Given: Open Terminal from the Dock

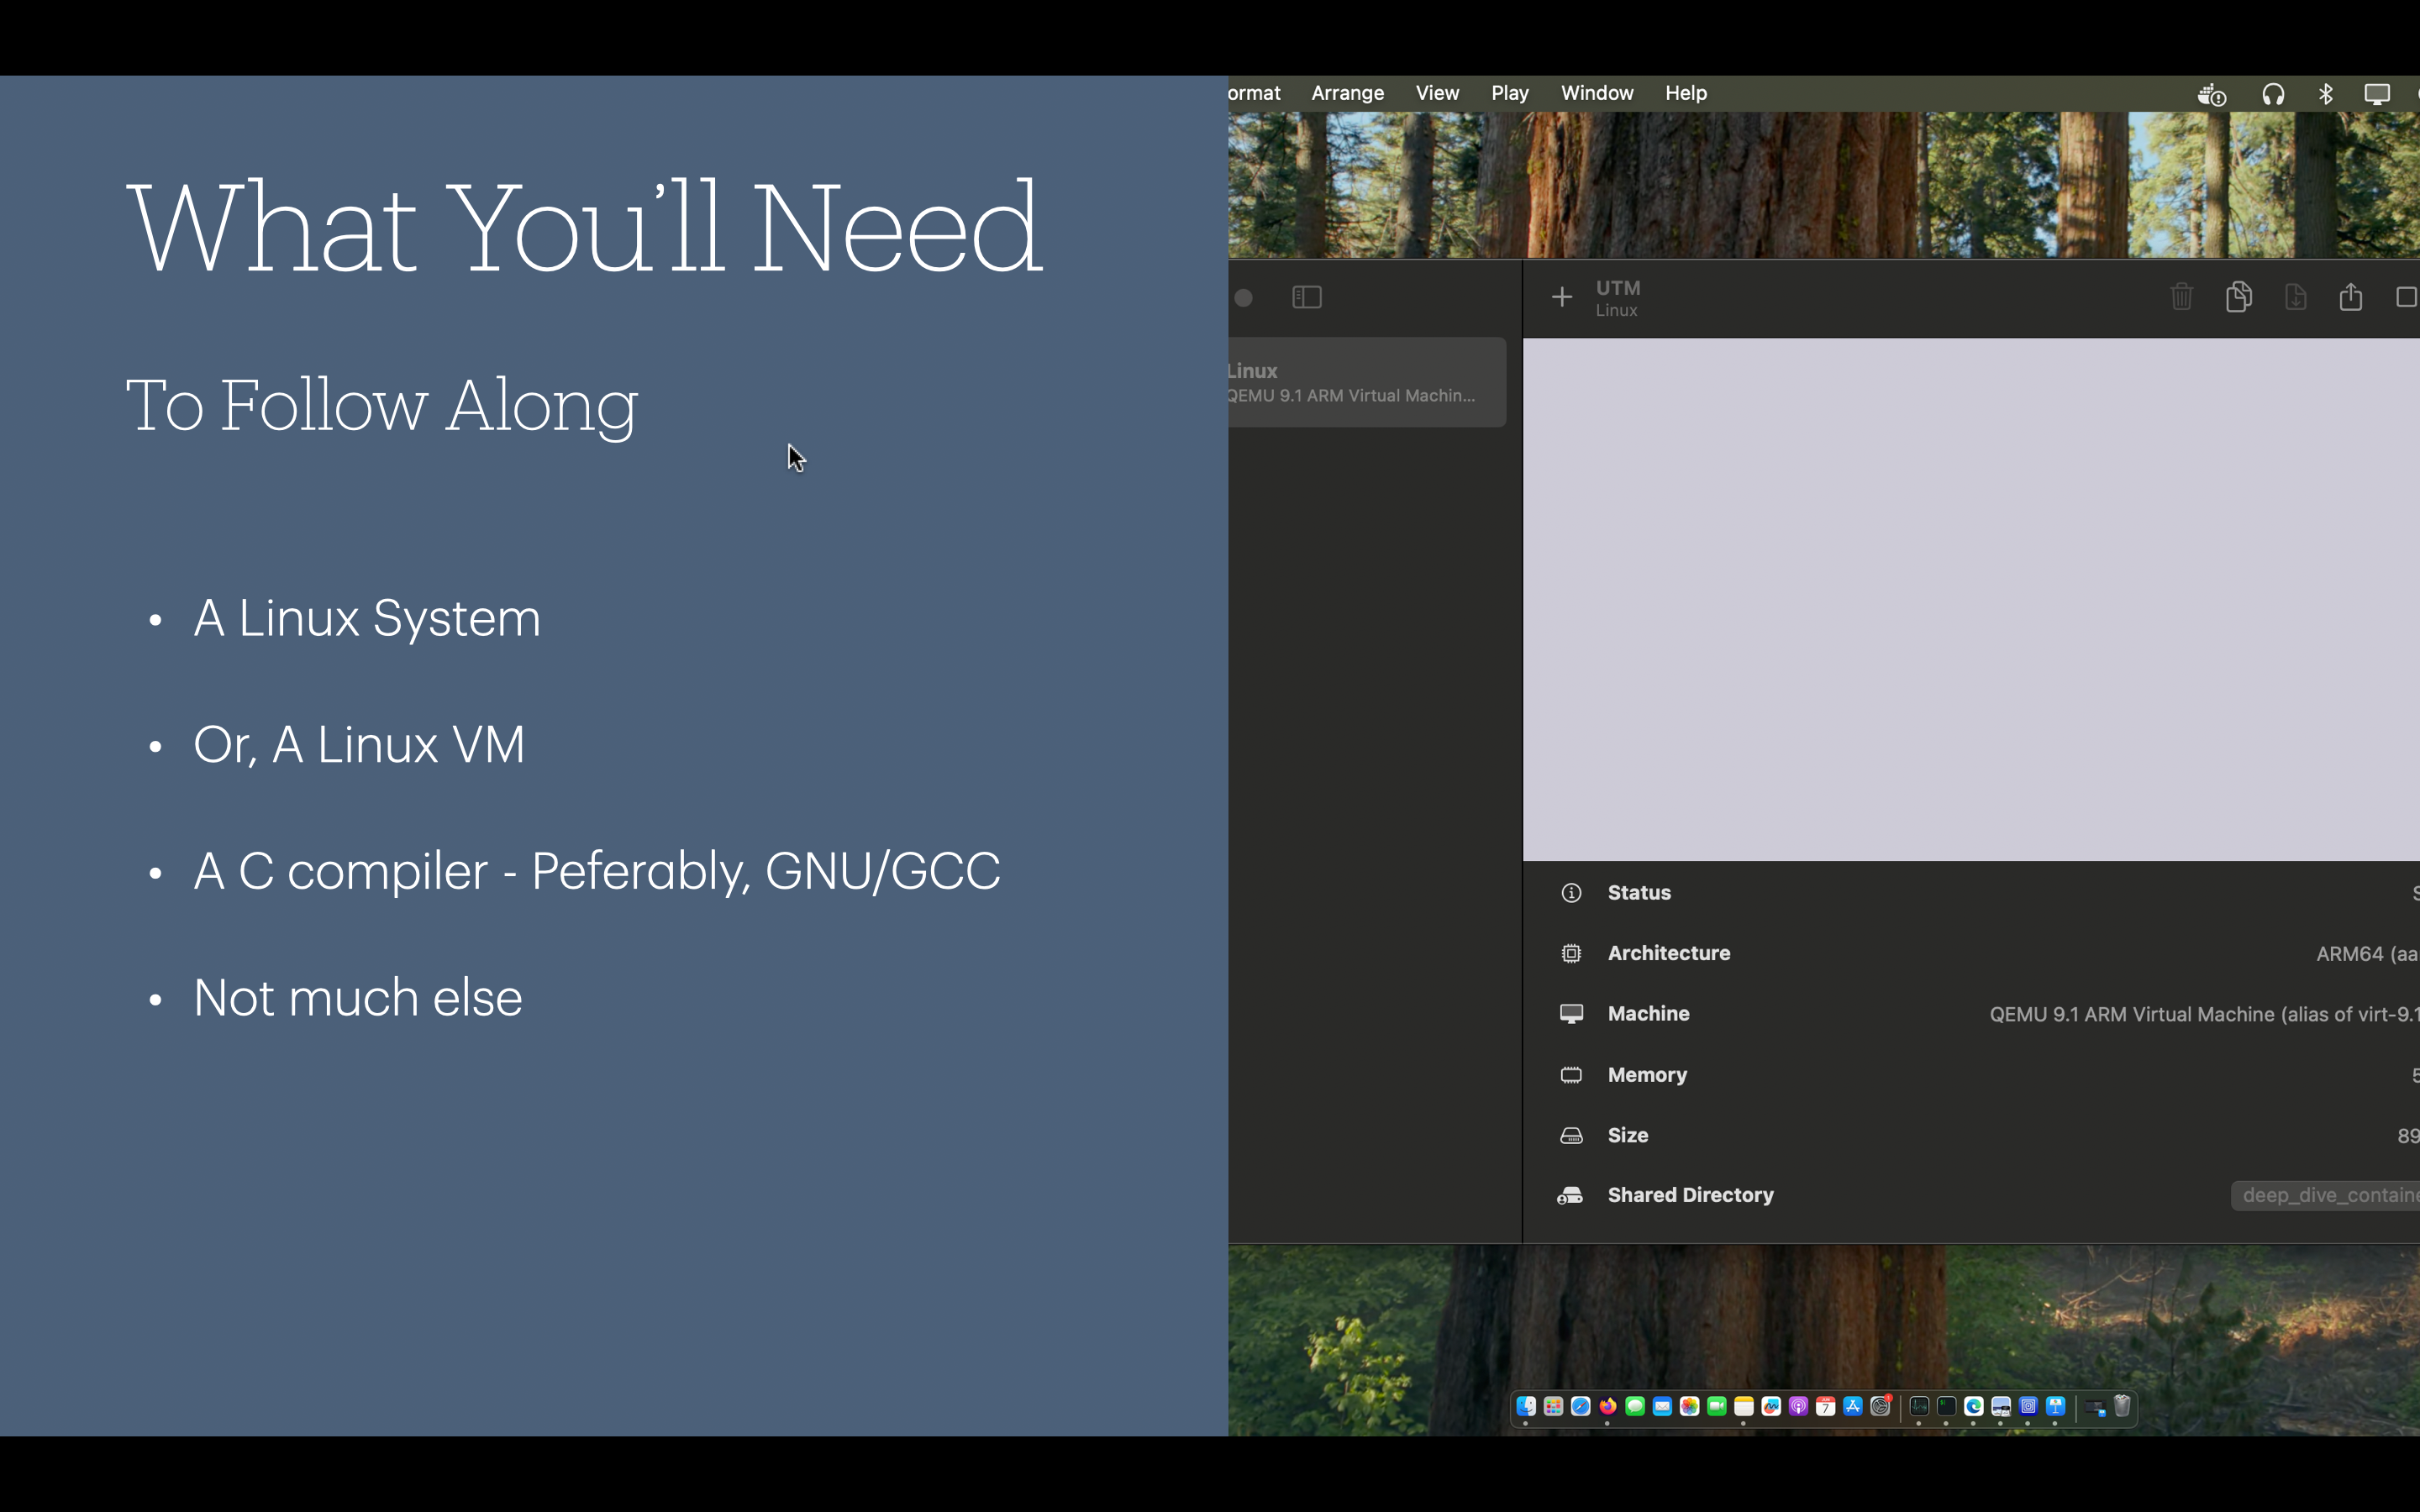Looking at the screenshot, I should 1946,1407.
